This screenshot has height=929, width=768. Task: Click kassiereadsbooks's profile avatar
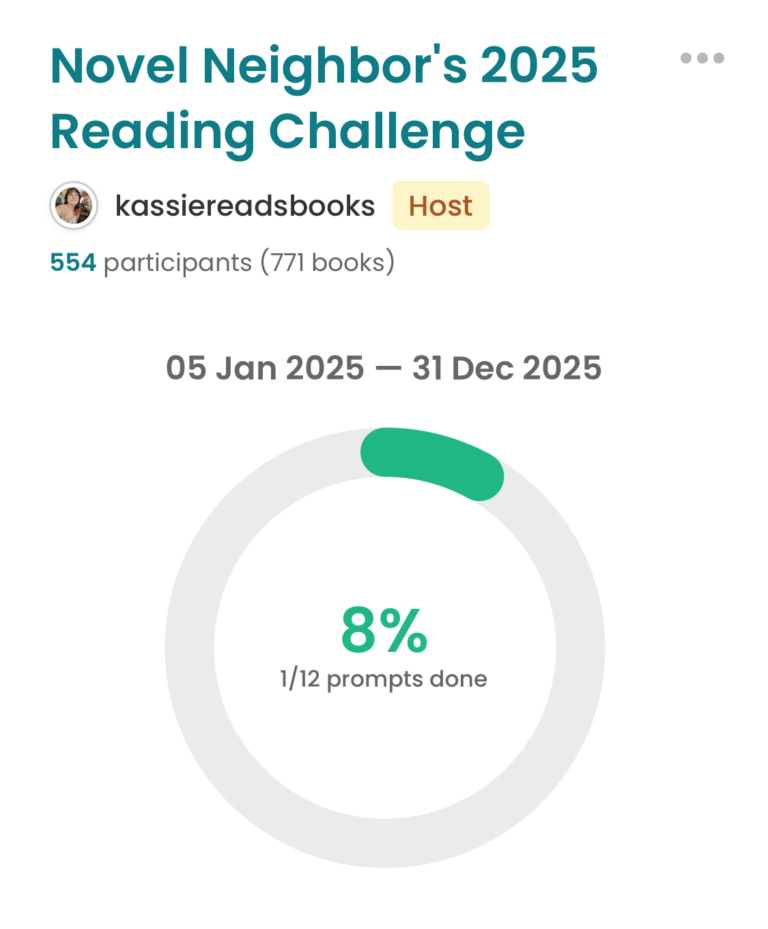pyautogui.click(x=74, y=206)
